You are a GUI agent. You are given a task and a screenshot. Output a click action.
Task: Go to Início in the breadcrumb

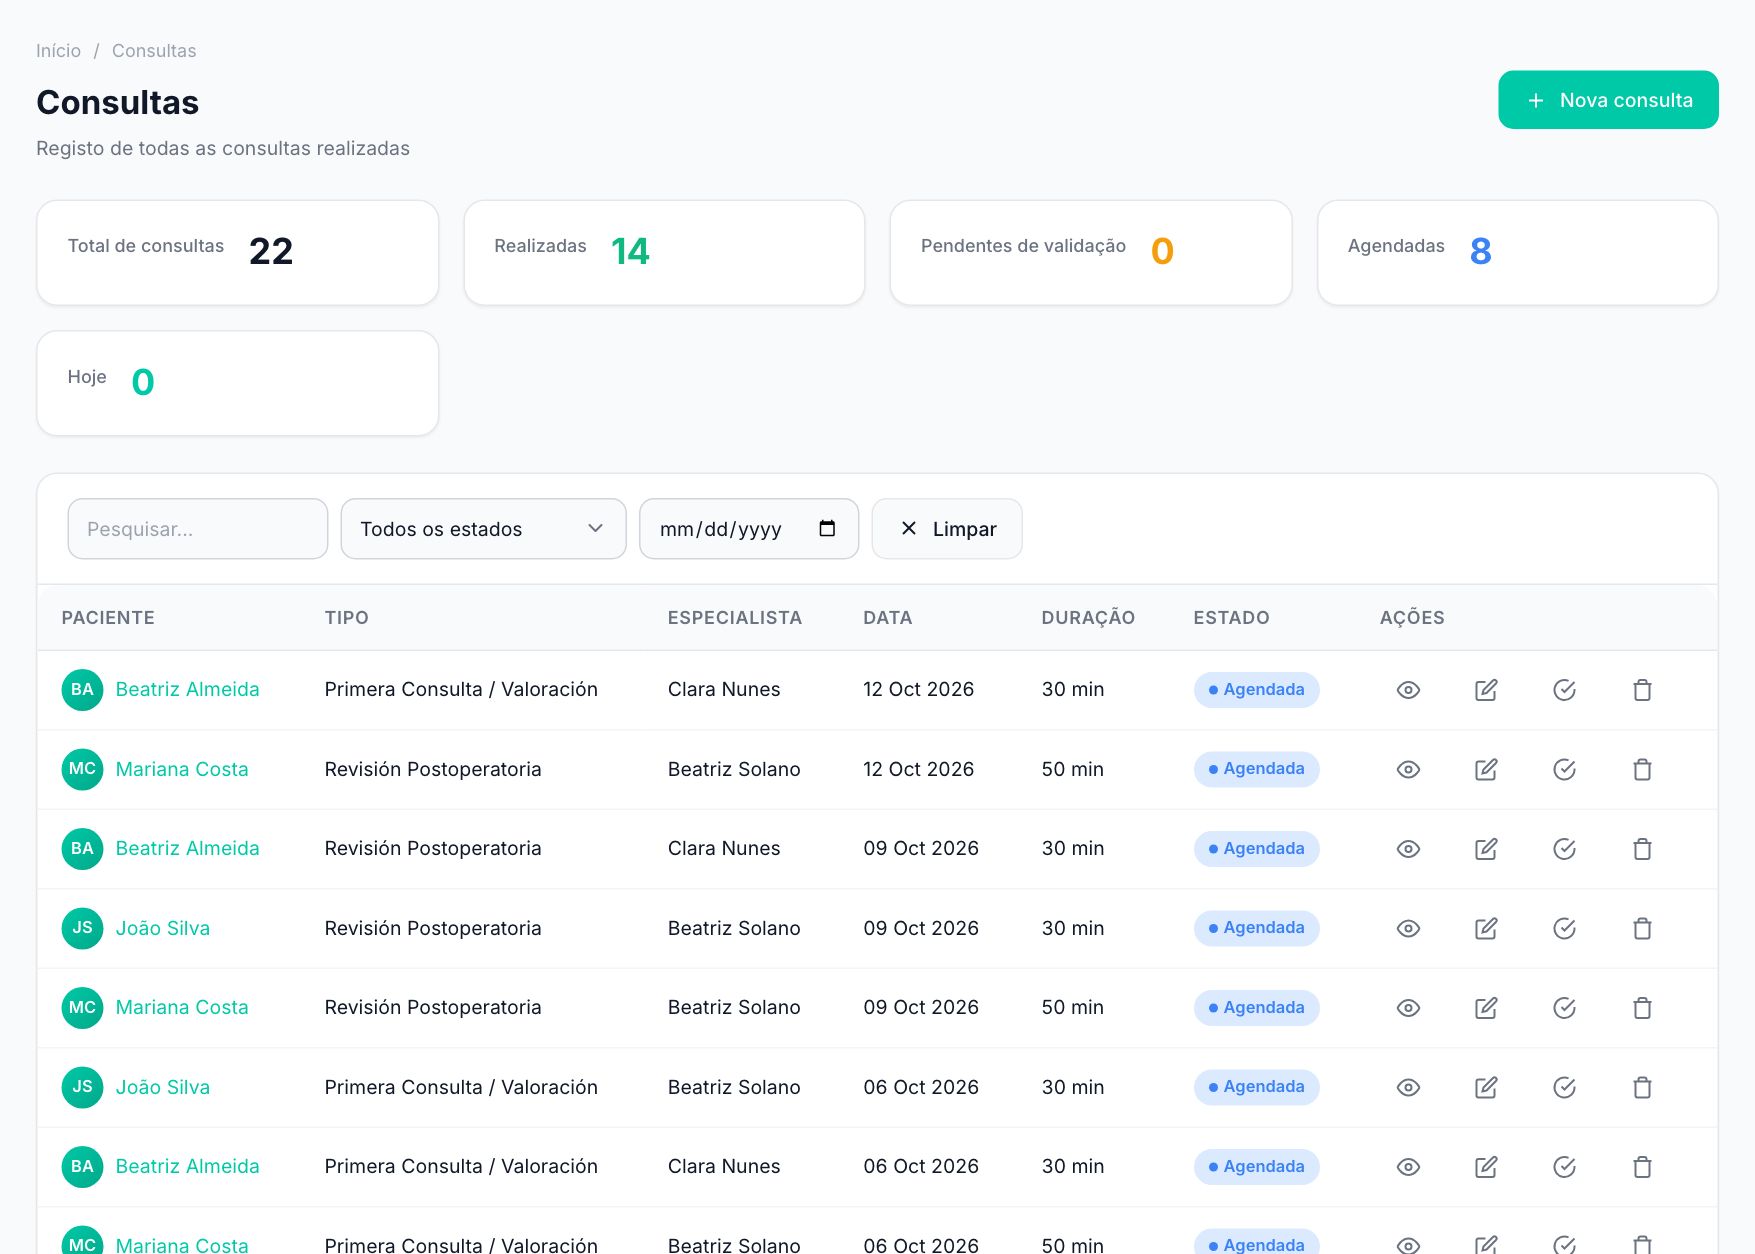pos(58,51)
